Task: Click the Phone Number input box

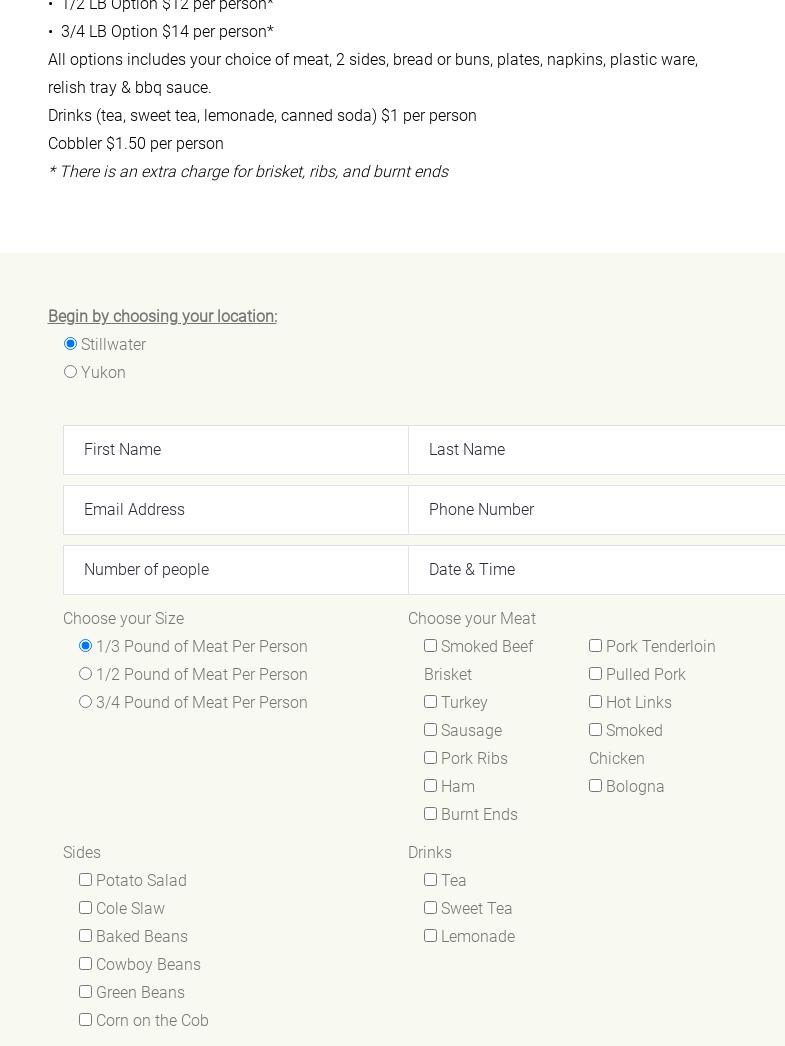Action: 596,510
